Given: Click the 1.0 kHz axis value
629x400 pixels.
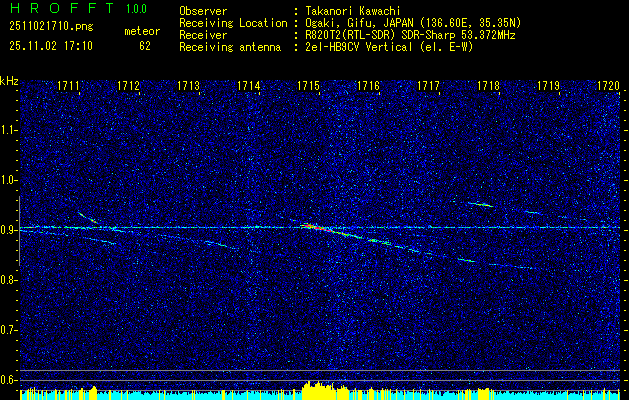Looking at the screenshot, I should click(9, 180).
